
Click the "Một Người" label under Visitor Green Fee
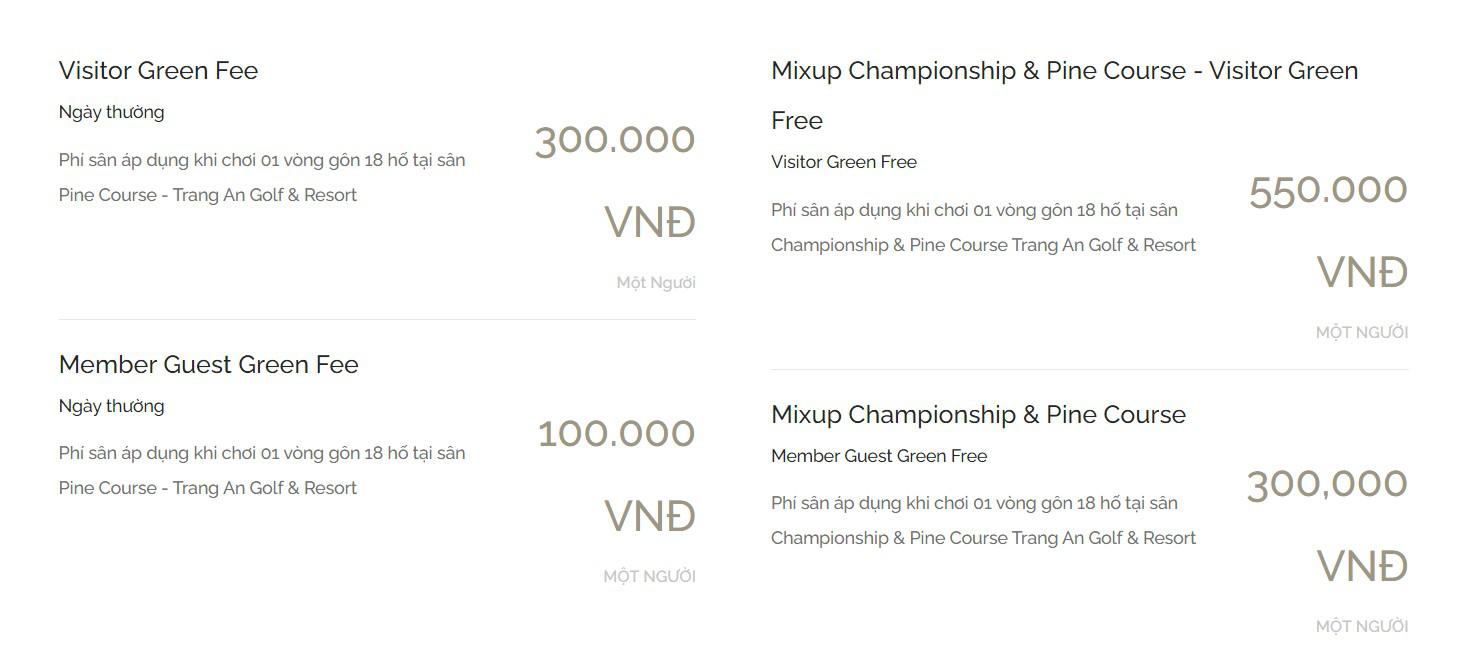(x=655, y=283)
